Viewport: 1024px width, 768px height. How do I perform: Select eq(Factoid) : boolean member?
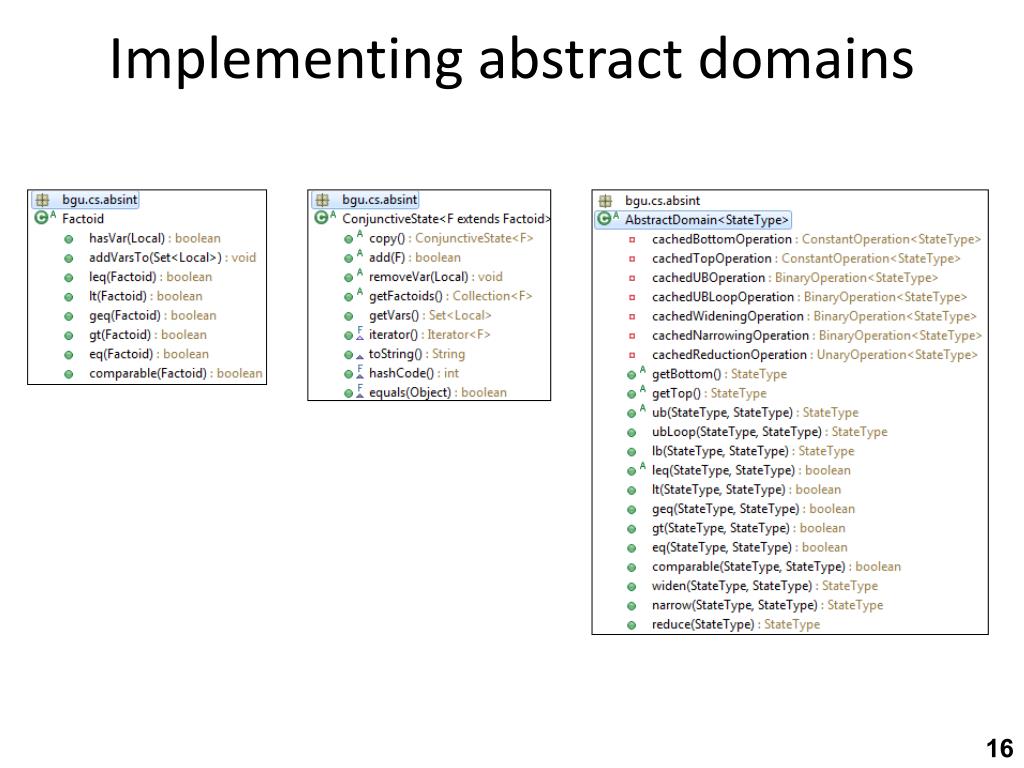[x=149, y=354]
